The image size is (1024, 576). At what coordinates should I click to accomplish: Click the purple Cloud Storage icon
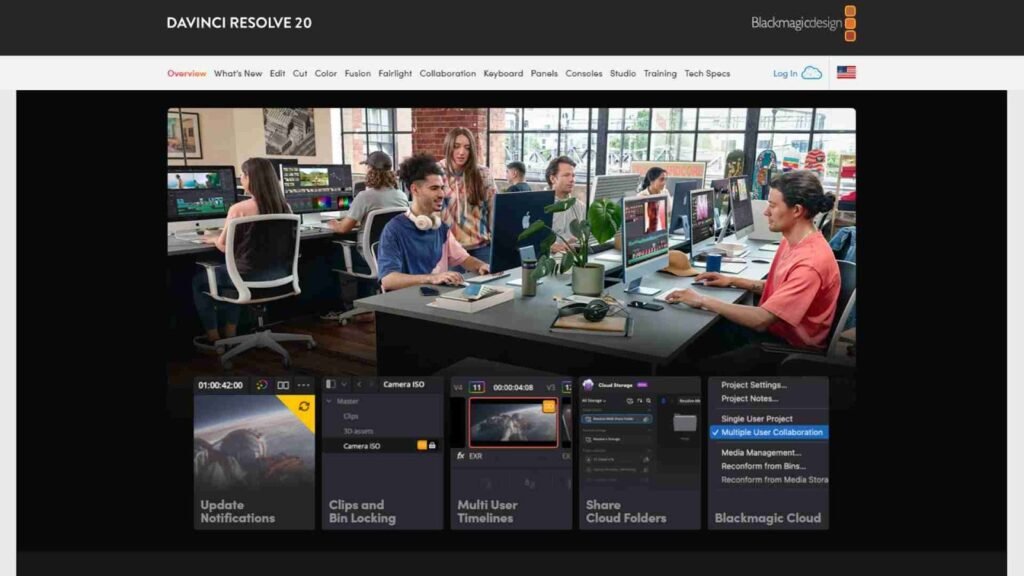tap(588, 385)
